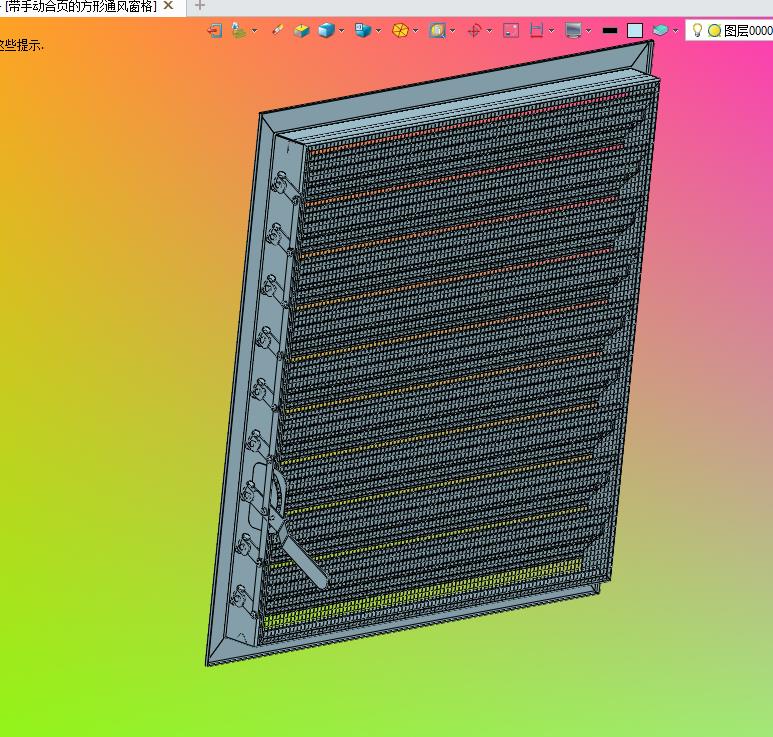Viewport: 773px width, 737px height.
Task: Click the zoom magnifier document icon
Action: 437,31
